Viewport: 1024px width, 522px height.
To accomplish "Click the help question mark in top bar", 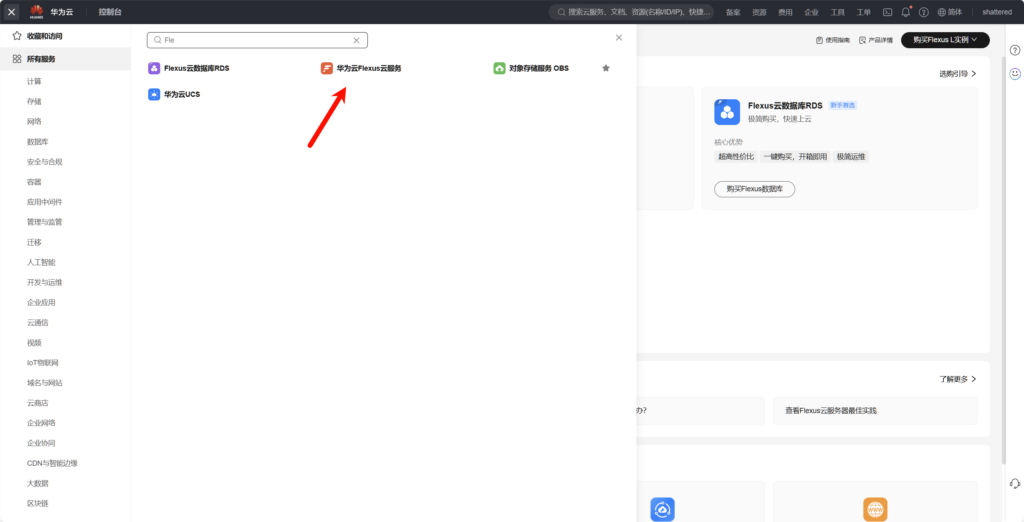I will [x=924, y=12].
